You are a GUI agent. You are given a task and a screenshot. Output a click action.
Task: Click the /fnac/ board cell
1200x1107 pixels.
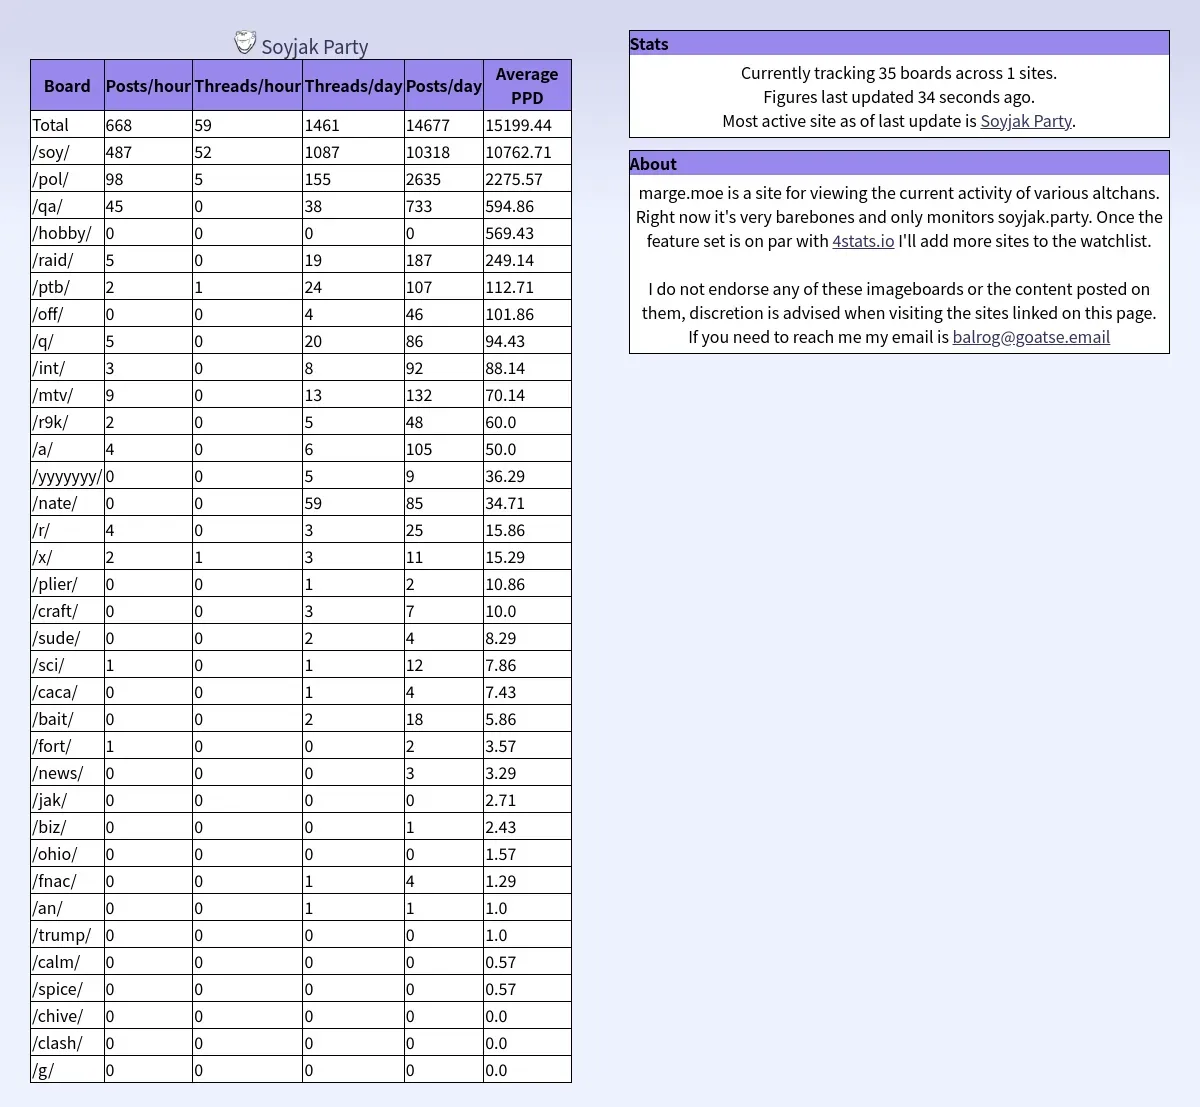67,881
